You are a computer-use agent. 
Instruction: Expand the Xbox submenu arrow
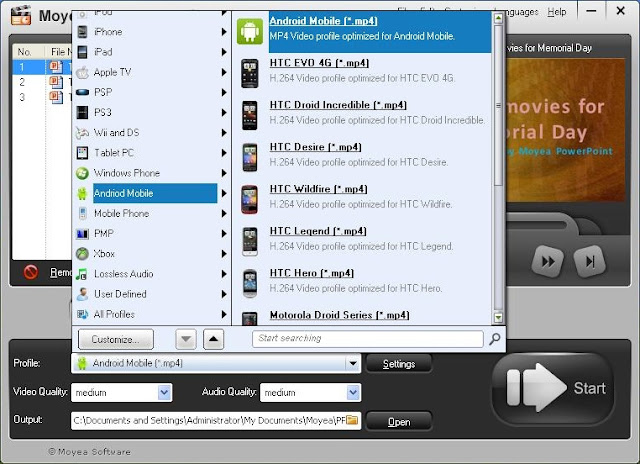pos(224,253)
